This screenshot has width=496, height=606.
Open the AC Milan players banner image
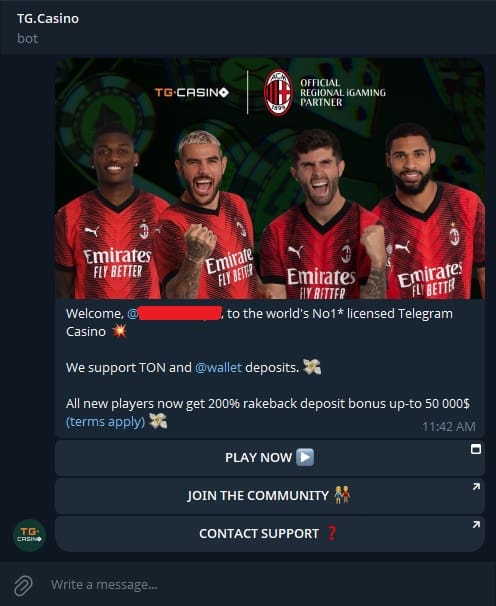(x=270, y=179)
